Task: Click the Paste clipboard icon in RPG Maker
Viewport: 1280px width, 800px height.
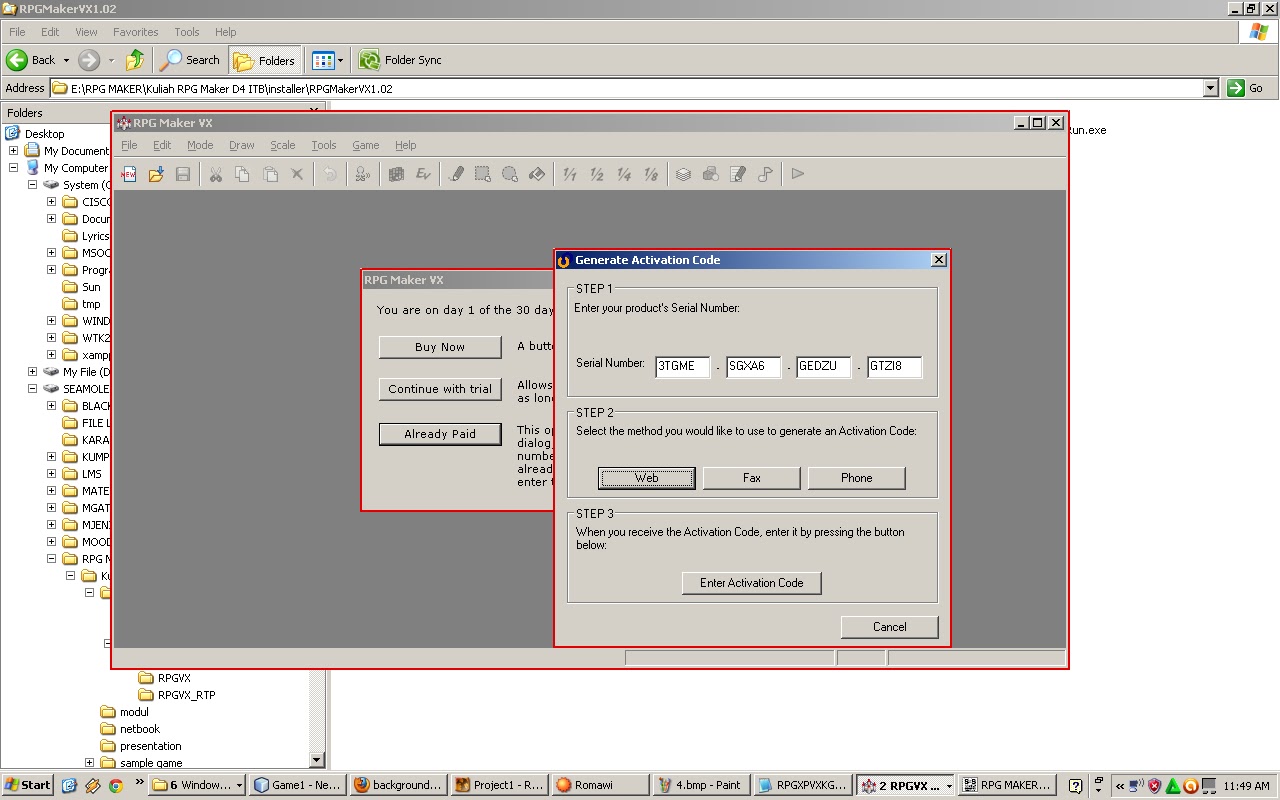Action: pyautogui.click(x=270, y=174)
